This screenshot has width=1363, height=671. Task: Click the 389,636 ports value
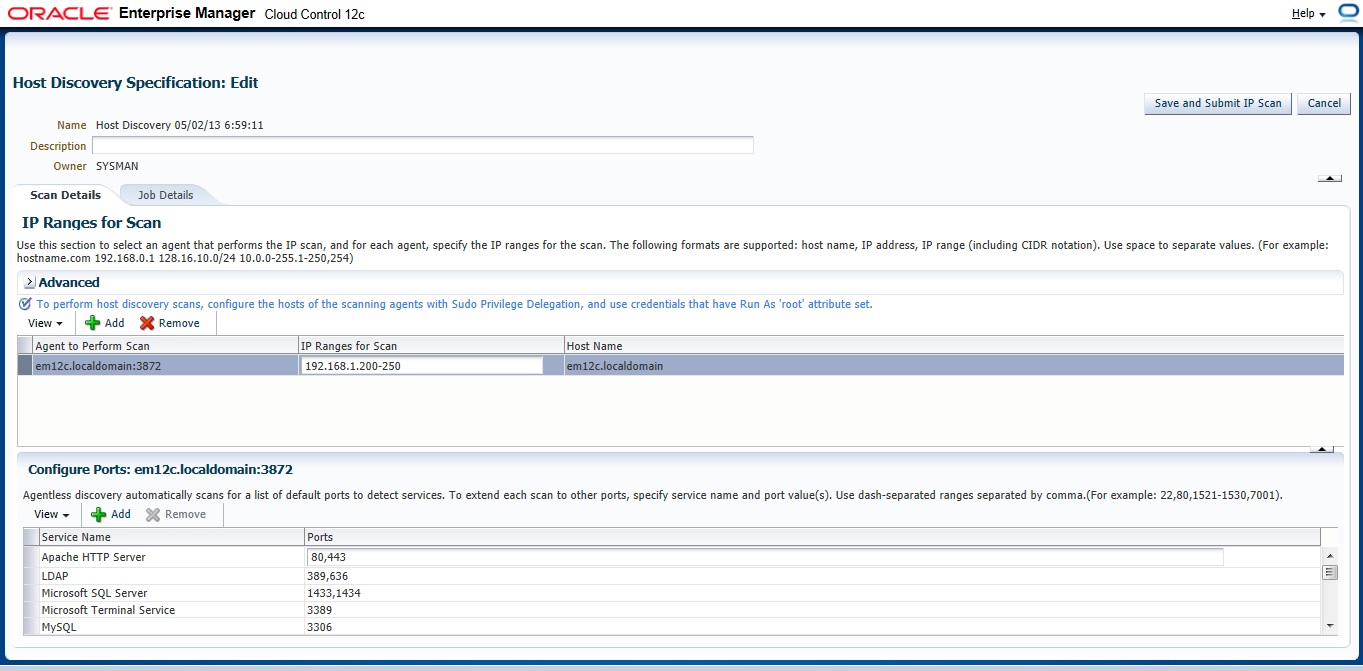click(x=327, y=576)
